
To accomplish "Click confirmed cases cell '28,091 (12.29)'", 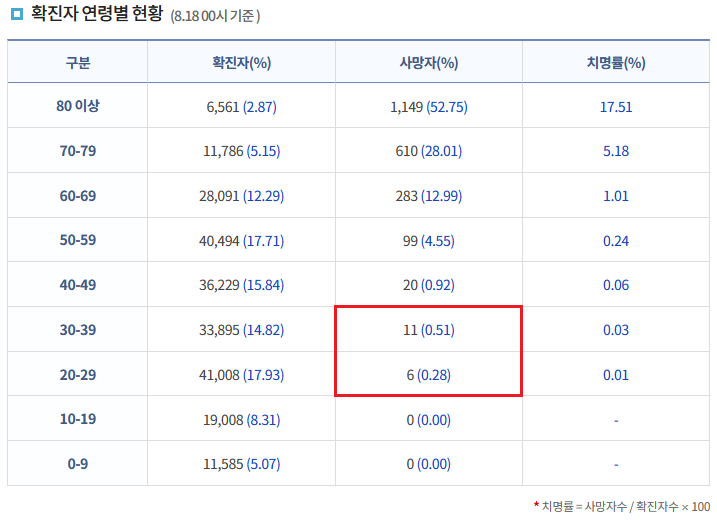I will (x=241, y=196).
